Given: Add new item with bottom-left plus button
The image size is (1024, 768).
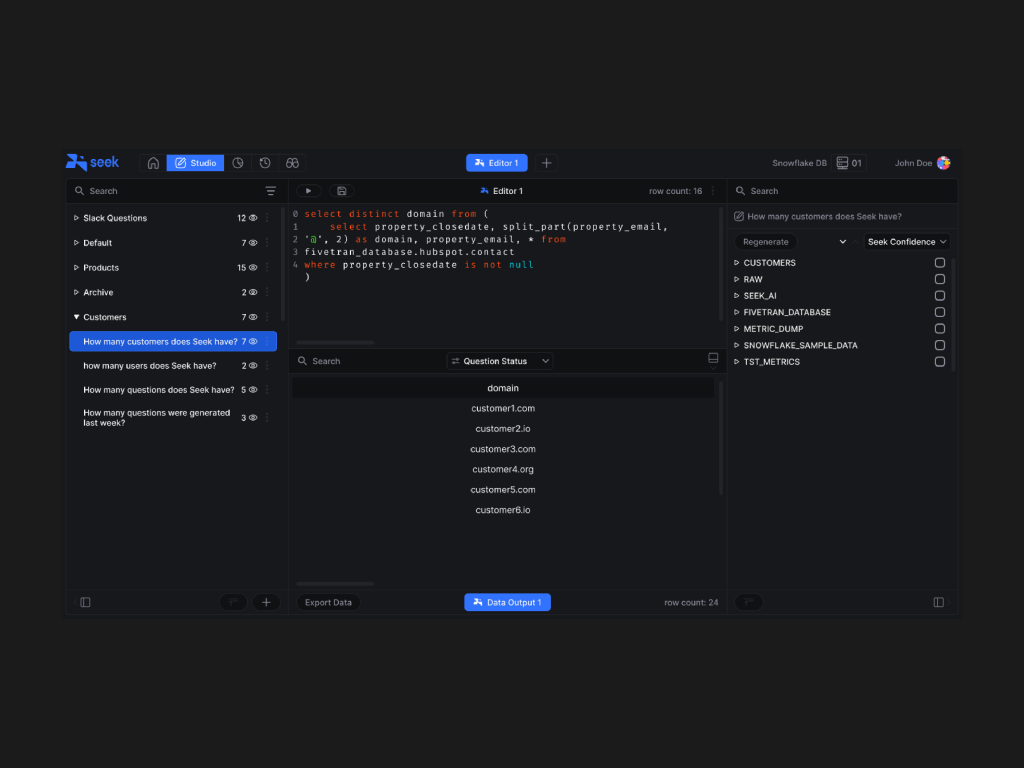Looking at the screenshot, I should (266, 602).
